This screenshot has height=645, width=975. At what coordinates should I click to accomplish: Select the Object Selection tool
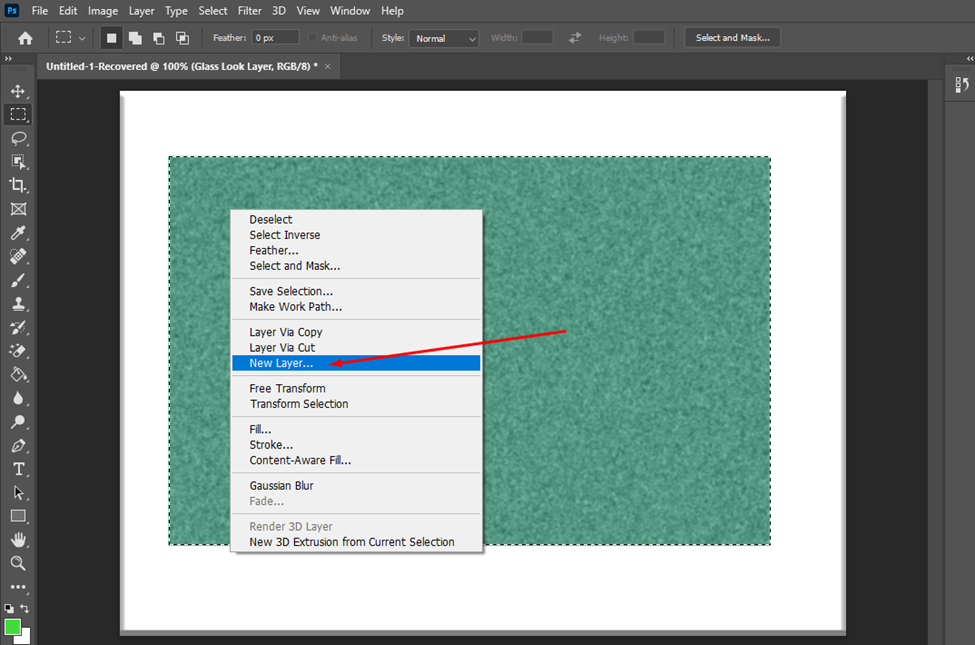tap(18, 162)
